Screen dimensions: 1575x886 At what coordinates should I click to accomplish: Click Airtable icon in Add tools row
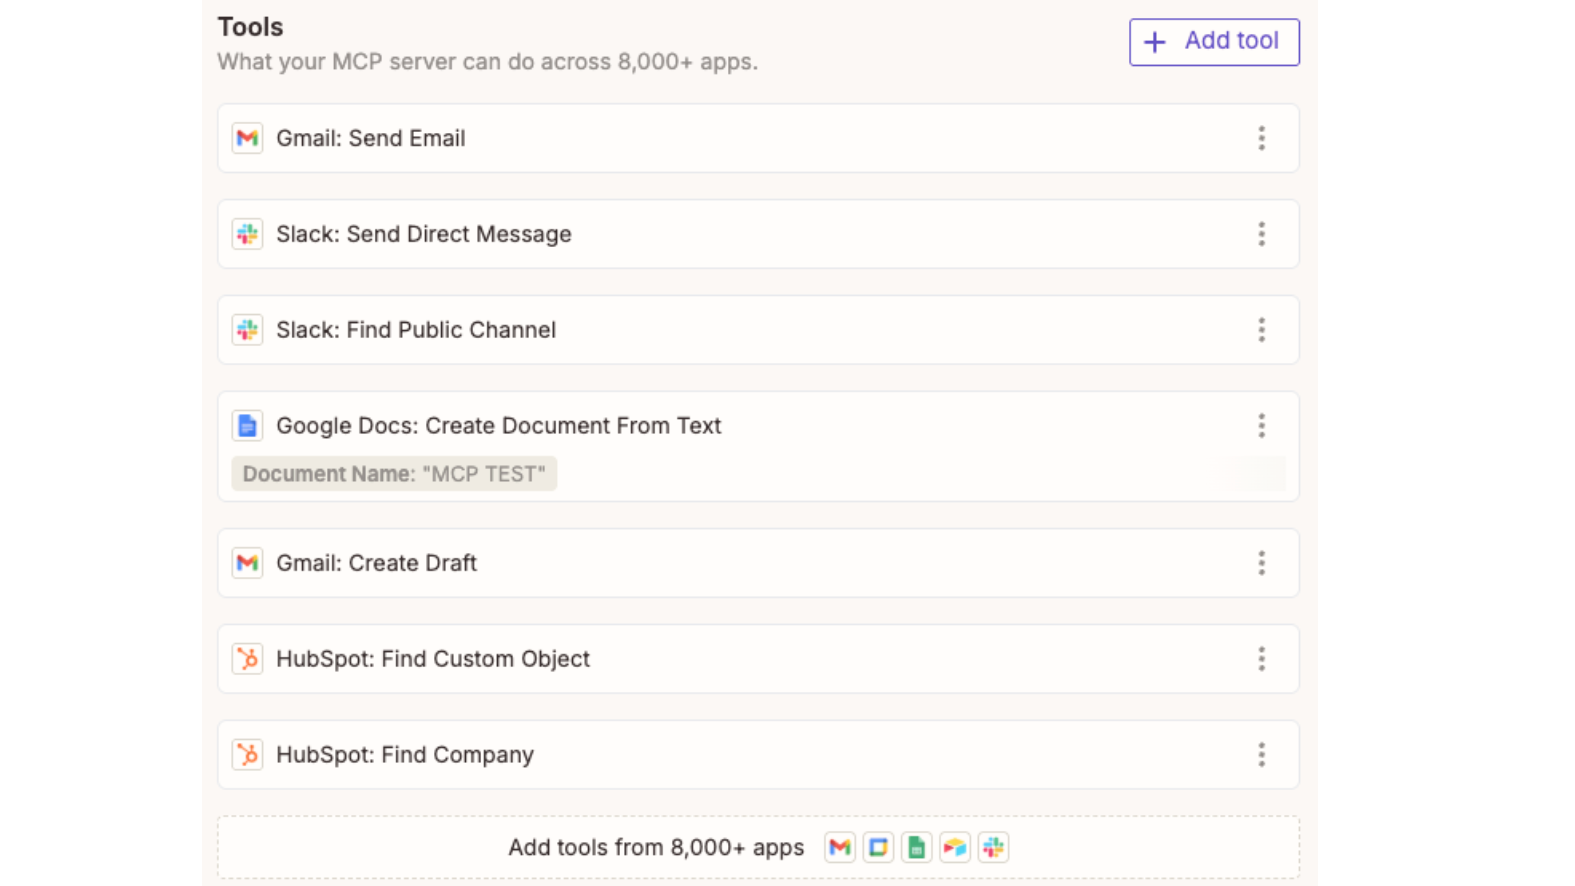(x=955, y=848)
